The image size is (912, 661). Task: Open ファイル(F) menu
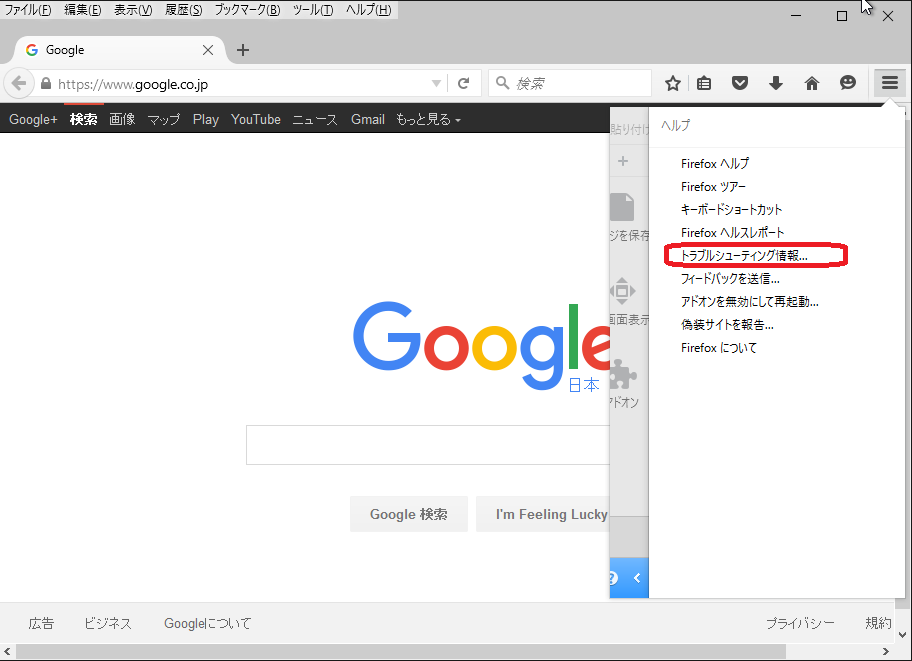[28, 9]
